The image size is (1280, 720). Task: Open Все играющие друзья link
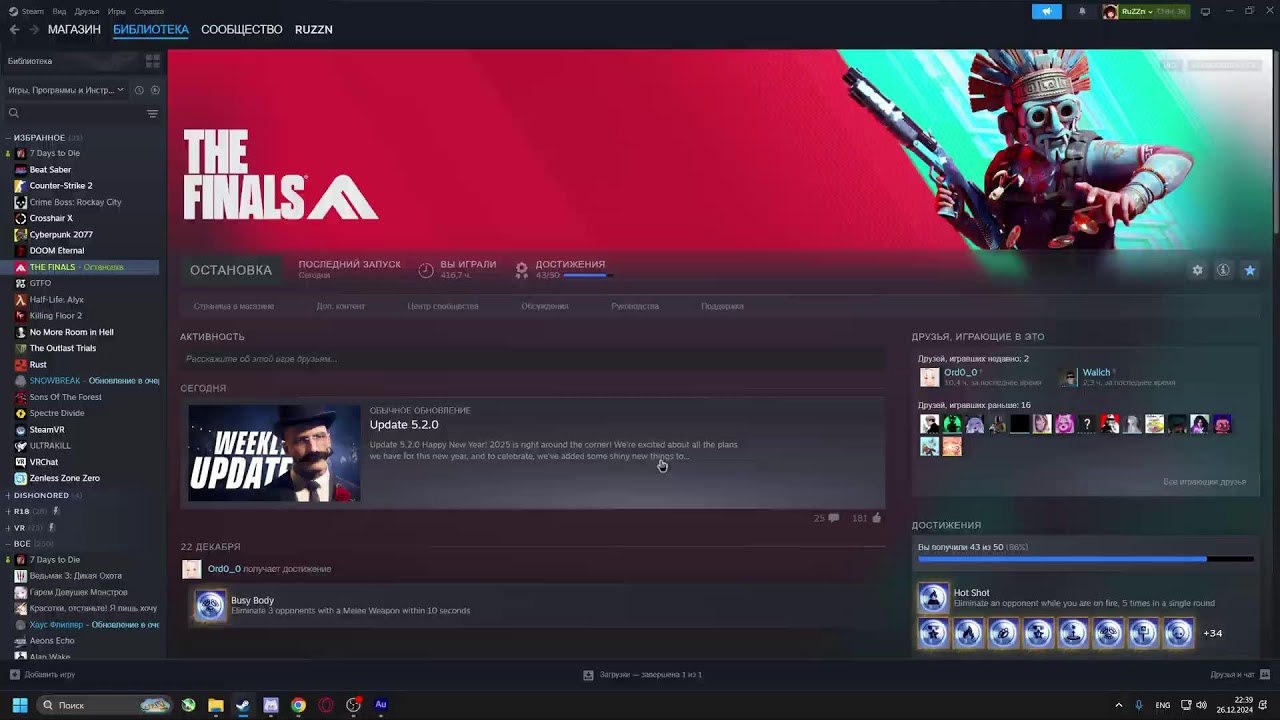point(1204,482)
